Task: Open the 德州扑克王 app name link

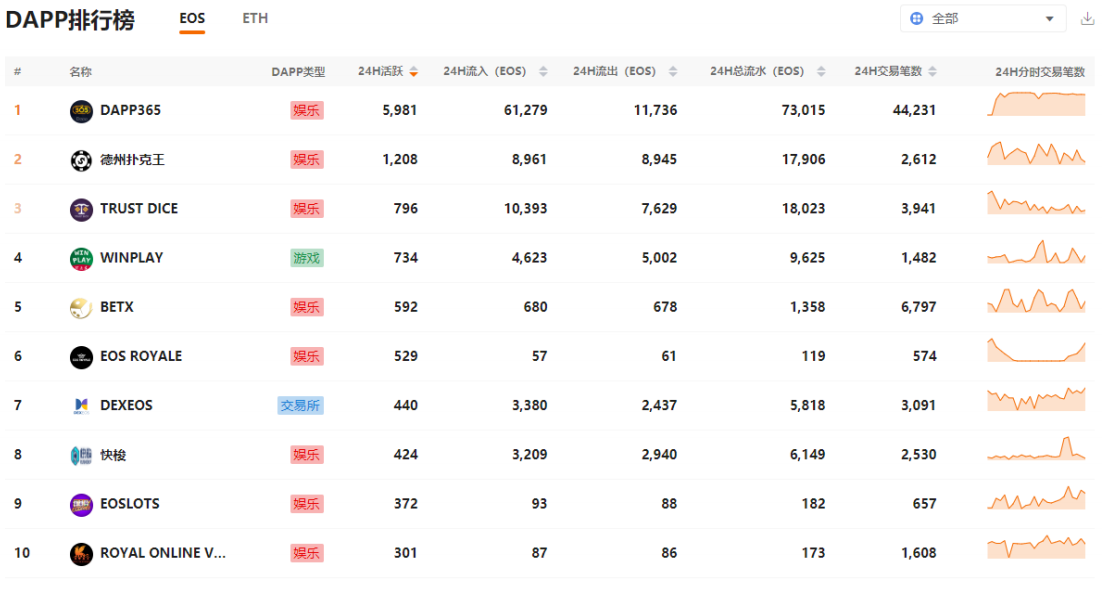Action: pyautogui.click(x=132, y=160)
